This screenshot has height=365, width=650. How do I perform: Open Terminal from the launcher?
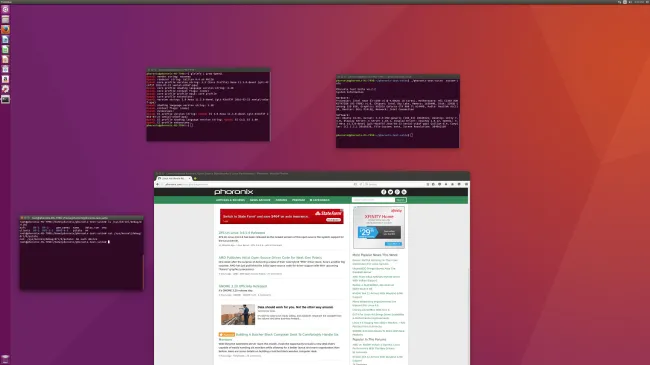point(5,99)
